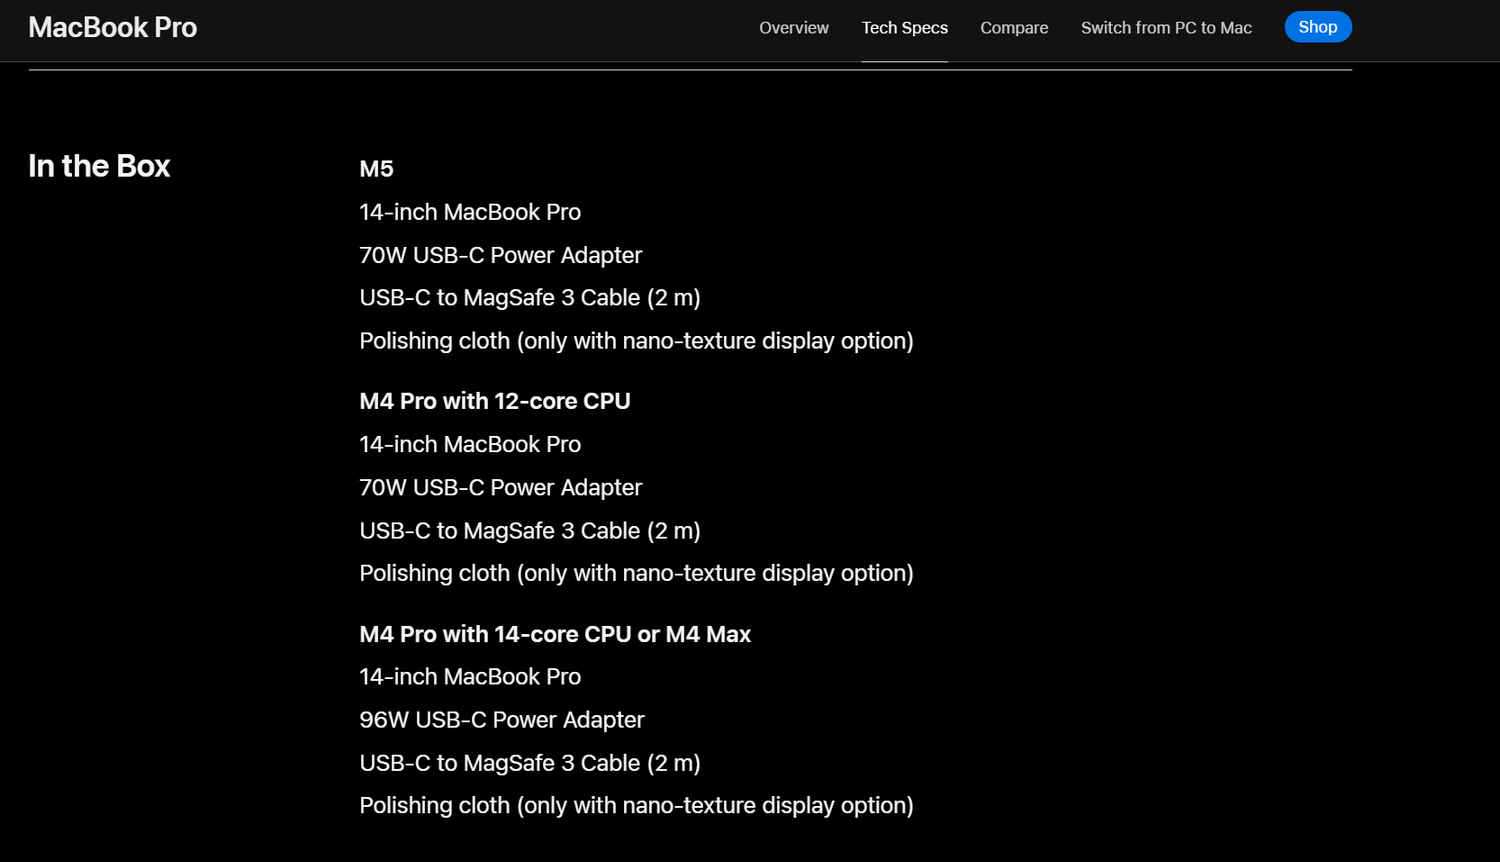Click 70W USB-C Power Adapter under M4 Pro 12-core

[500, 487]
